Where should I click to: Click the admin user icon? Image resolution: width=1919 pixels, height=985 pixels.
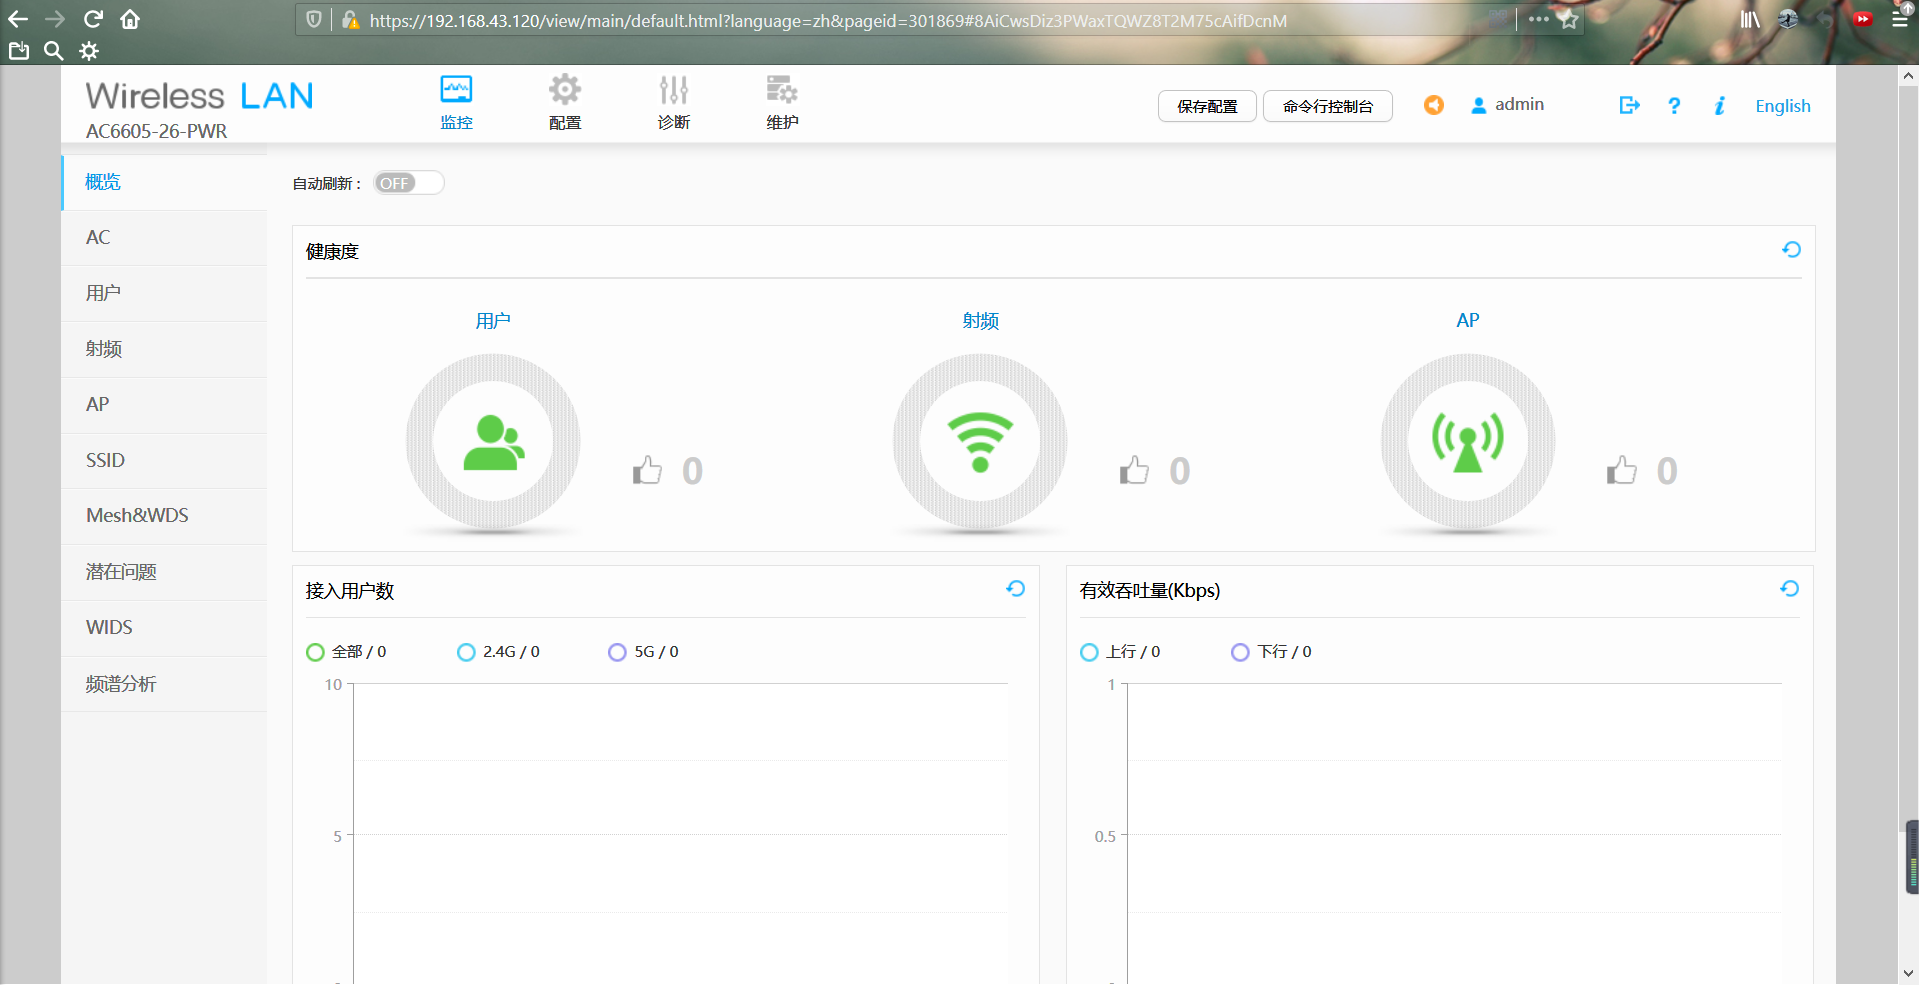[1479, 105]
